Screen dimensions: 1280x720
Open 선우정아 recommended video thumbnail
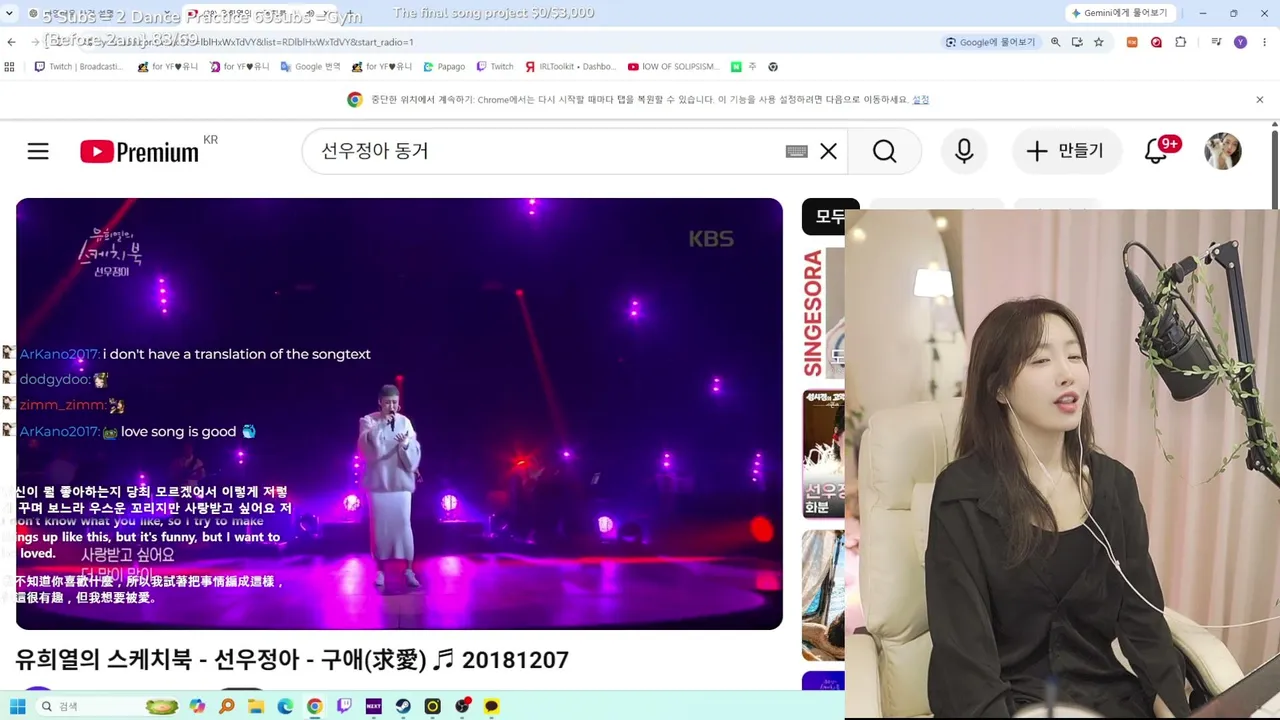pyautogui.click(x=823, y=454)
